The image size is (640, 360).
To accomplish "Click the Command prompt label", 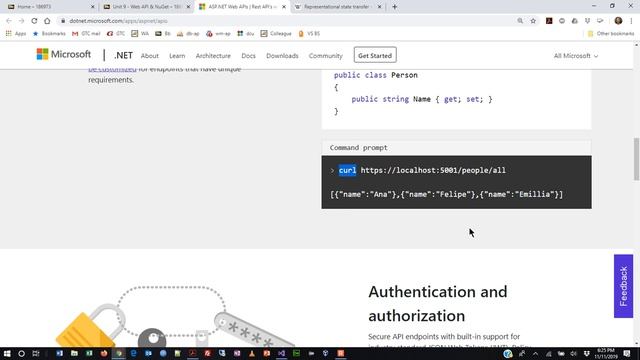I will coord(358,148).
